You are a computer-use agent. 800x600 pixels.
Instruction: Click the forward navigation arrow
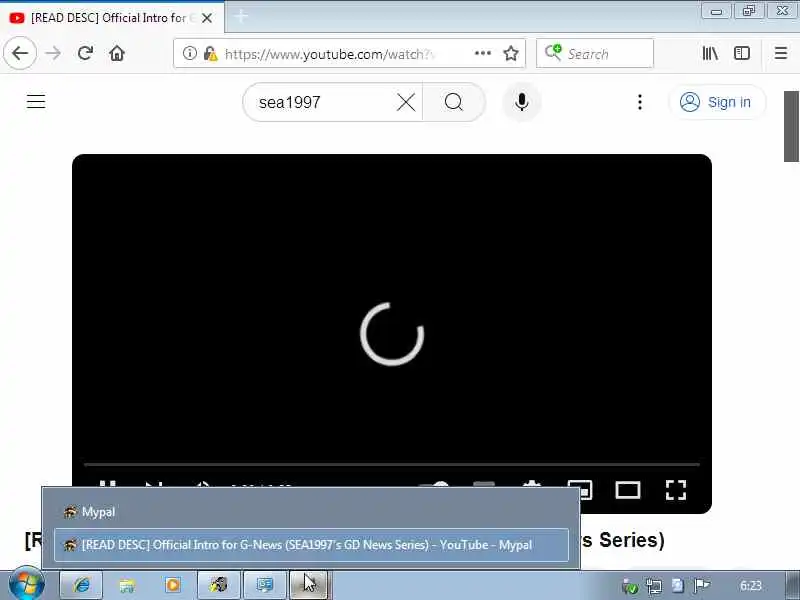[x=53, y=53]
